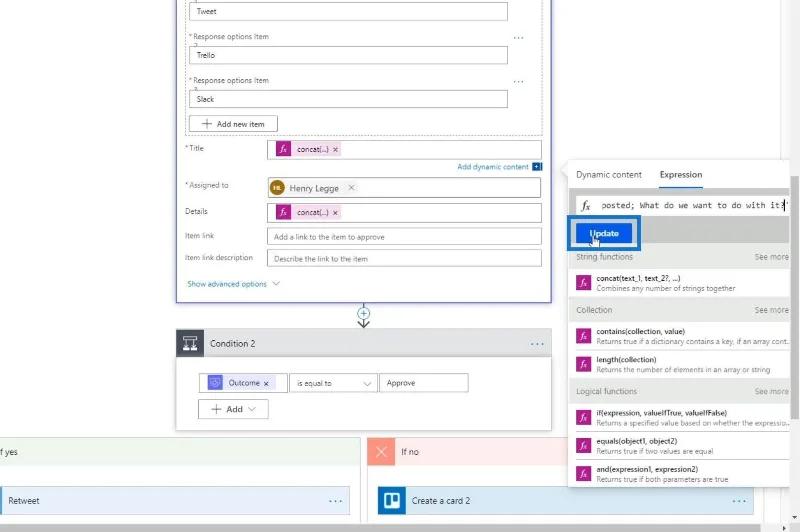The height and width of the screenshot is (532, 800).
Task: Select the contains(collection, value) function
Action: point(682,336)
